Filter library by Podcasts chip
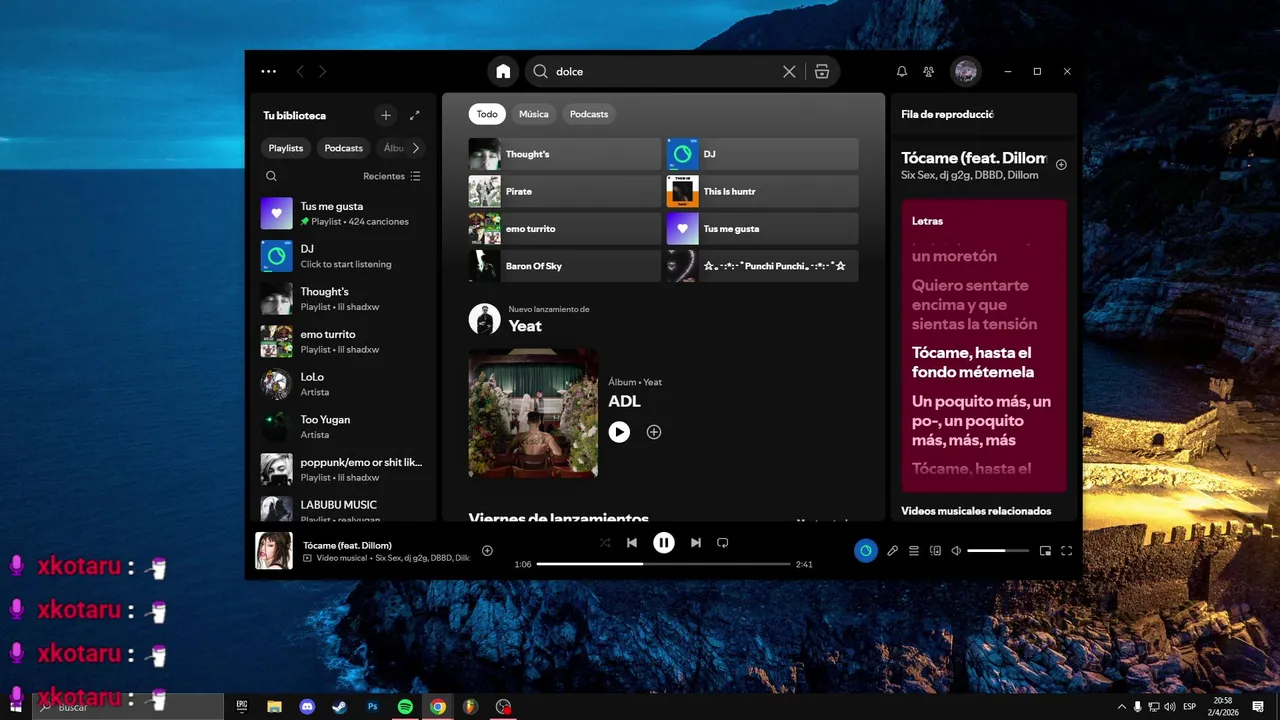 coord(343,148)
